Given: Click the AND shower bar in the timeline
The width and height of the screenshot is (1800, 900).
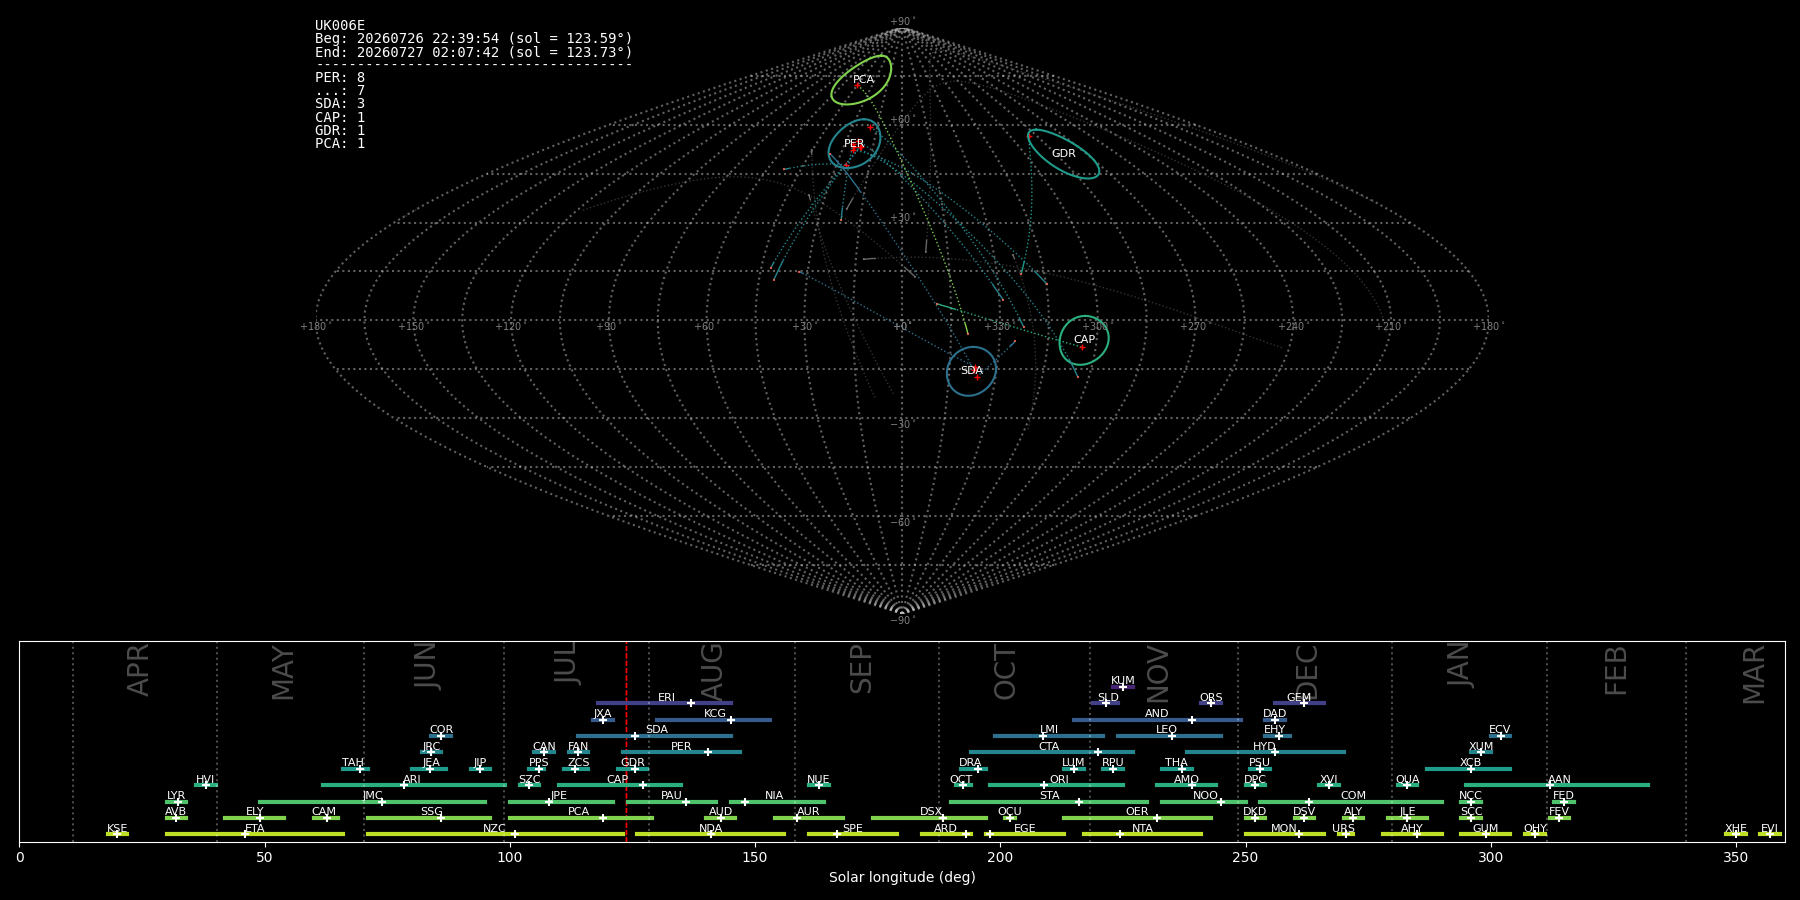Looking at the screenshot, I should (1157, 719).
